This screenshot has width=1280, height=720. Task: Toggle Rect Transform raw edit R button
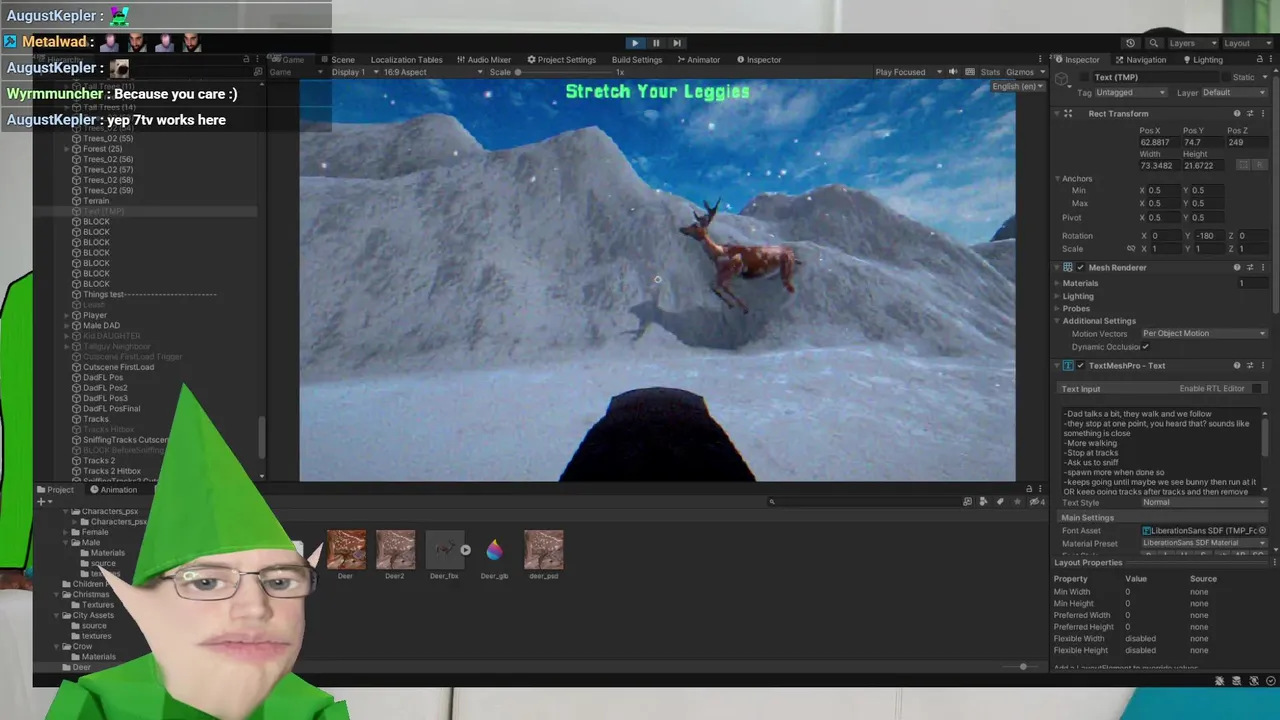tap(1259, 164)
